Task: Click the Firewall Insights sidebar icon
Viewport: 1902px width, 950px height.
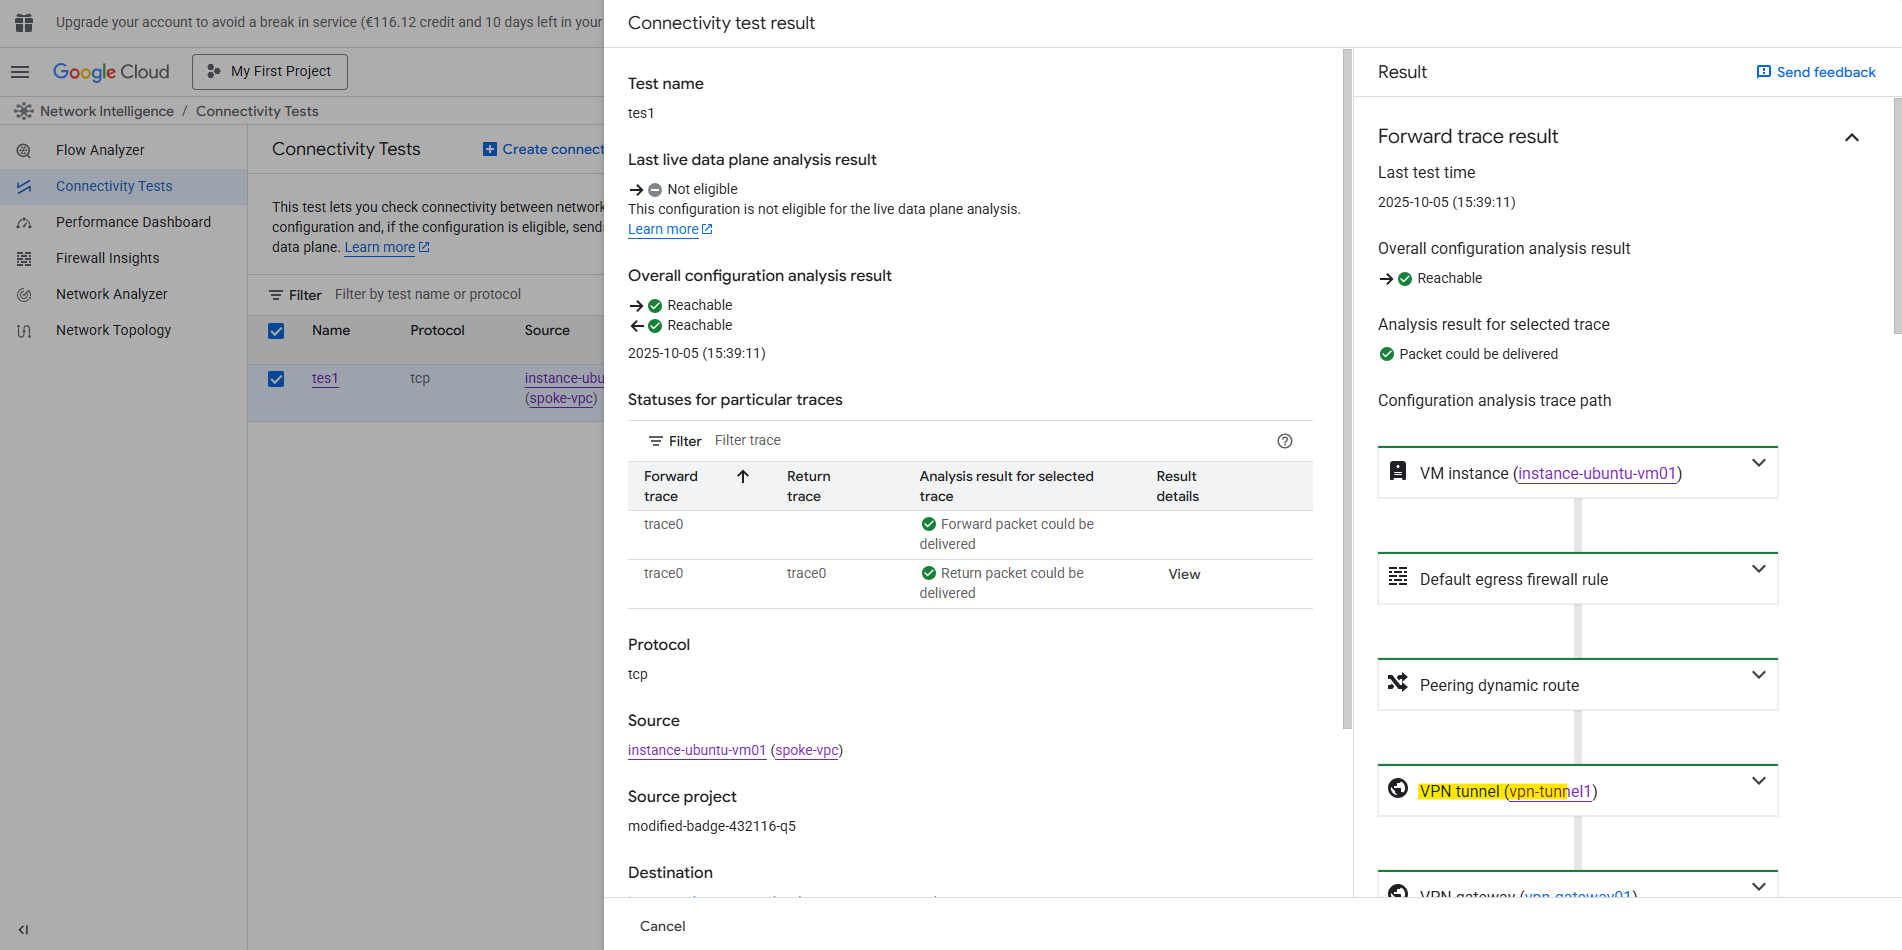Action: [x=24, y=258]
